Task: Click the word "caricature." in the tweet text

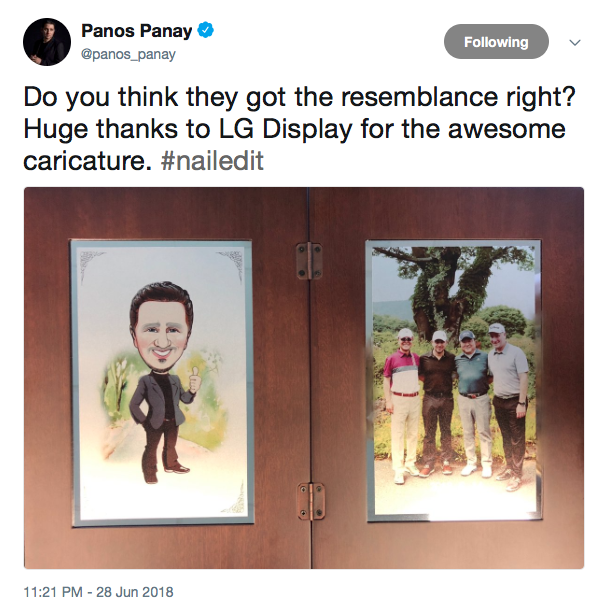Action: click(87, 161)
